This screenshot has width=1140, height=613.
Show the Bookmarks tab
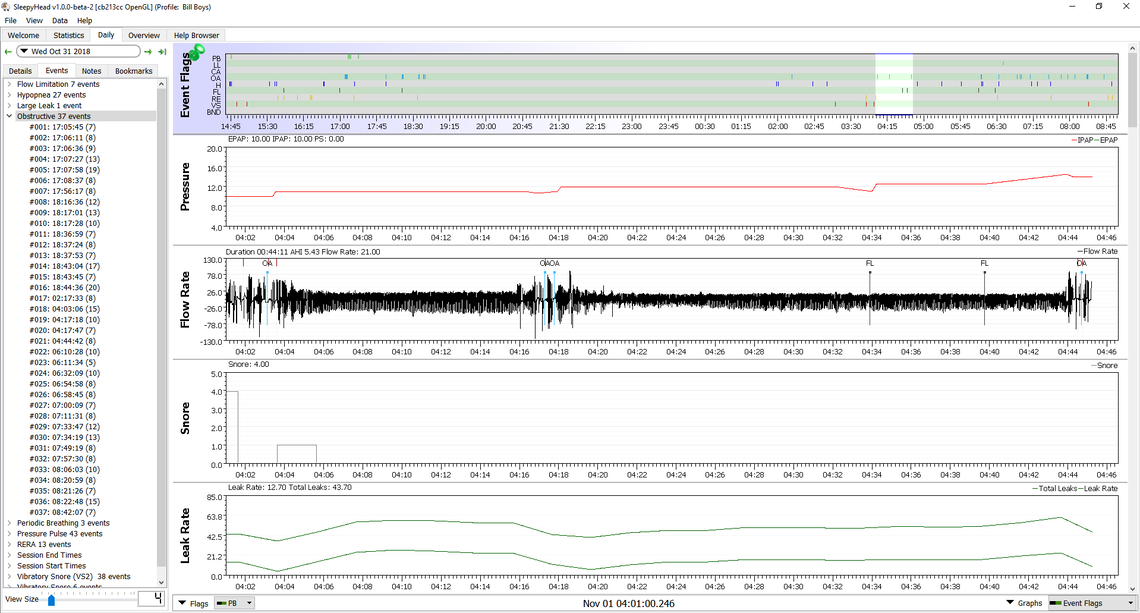click(134, 71)
